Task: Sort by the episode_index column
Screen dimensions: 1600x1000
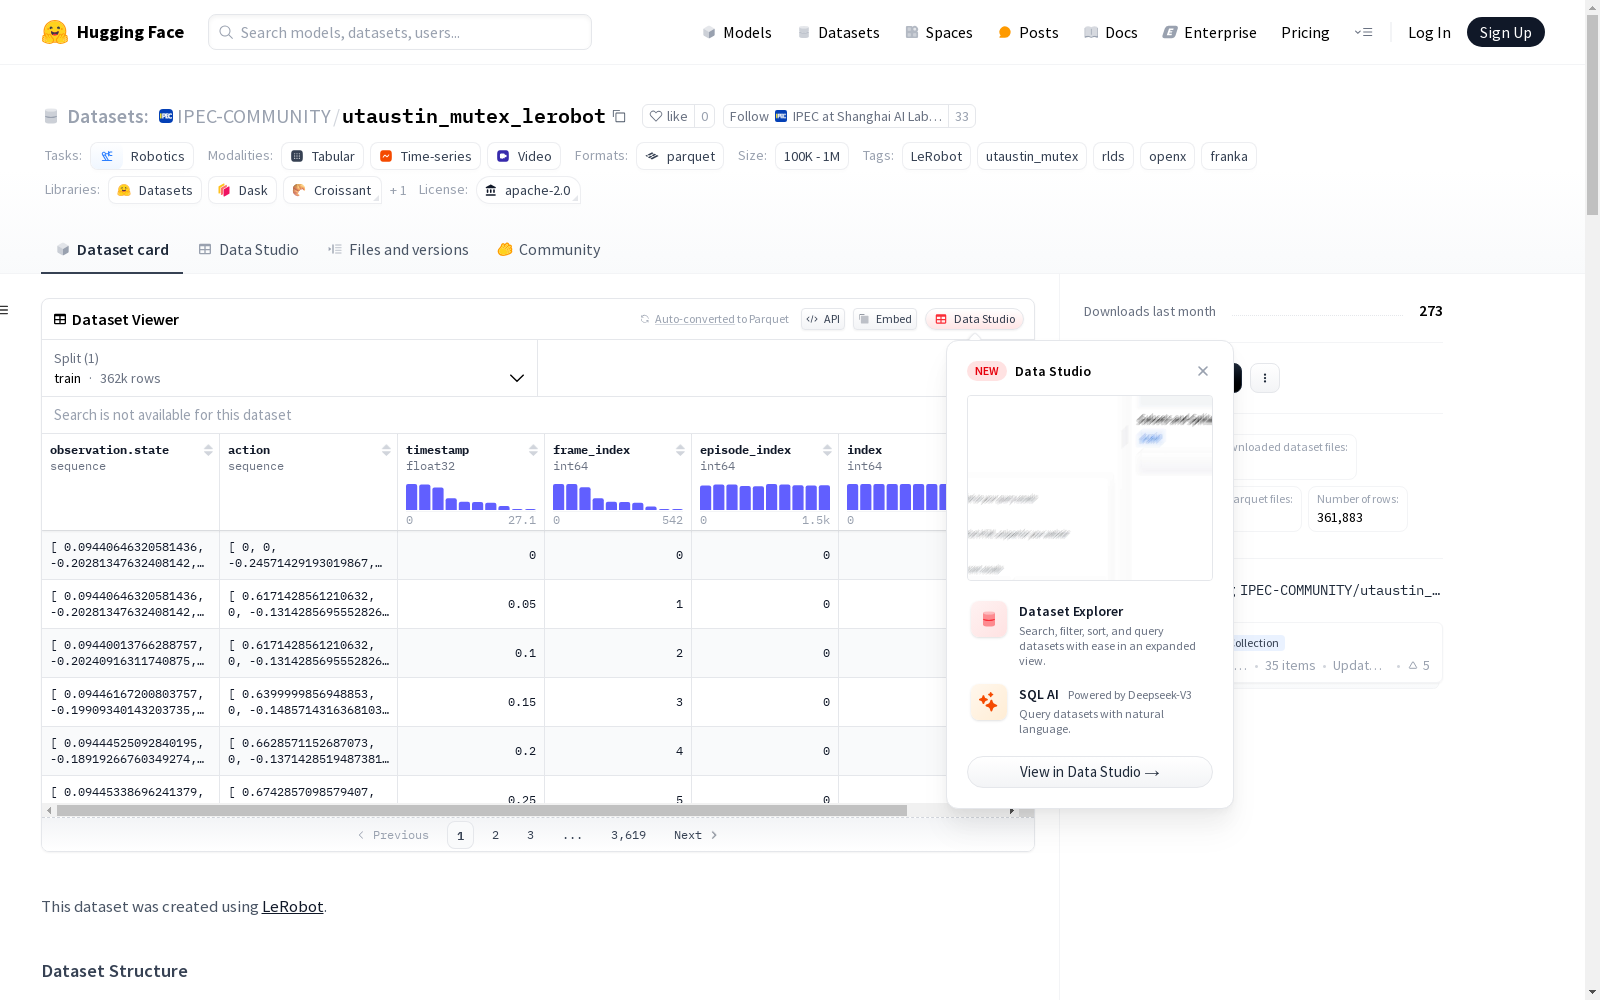Action: pos(827,450)
